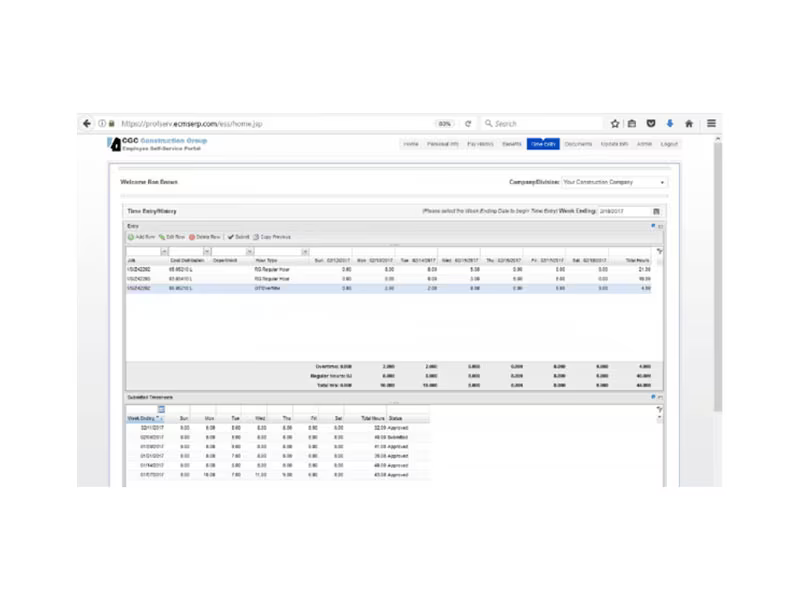Open the Pay History menu tab
This screenshot has width=800, height=600.
click(x=480, y=144)
